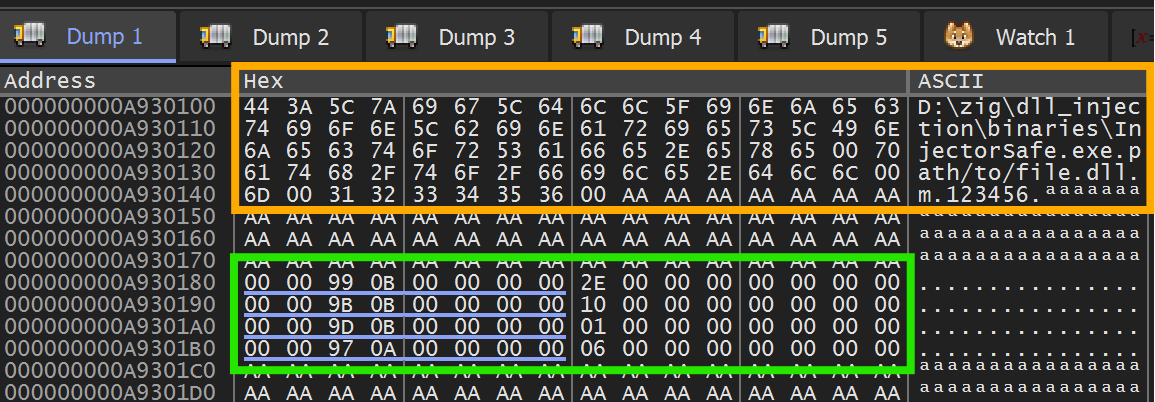Click ASCII text 'D:\zig\dll_injec'
The image size is (1155, 402).
tap(1028, 107)
